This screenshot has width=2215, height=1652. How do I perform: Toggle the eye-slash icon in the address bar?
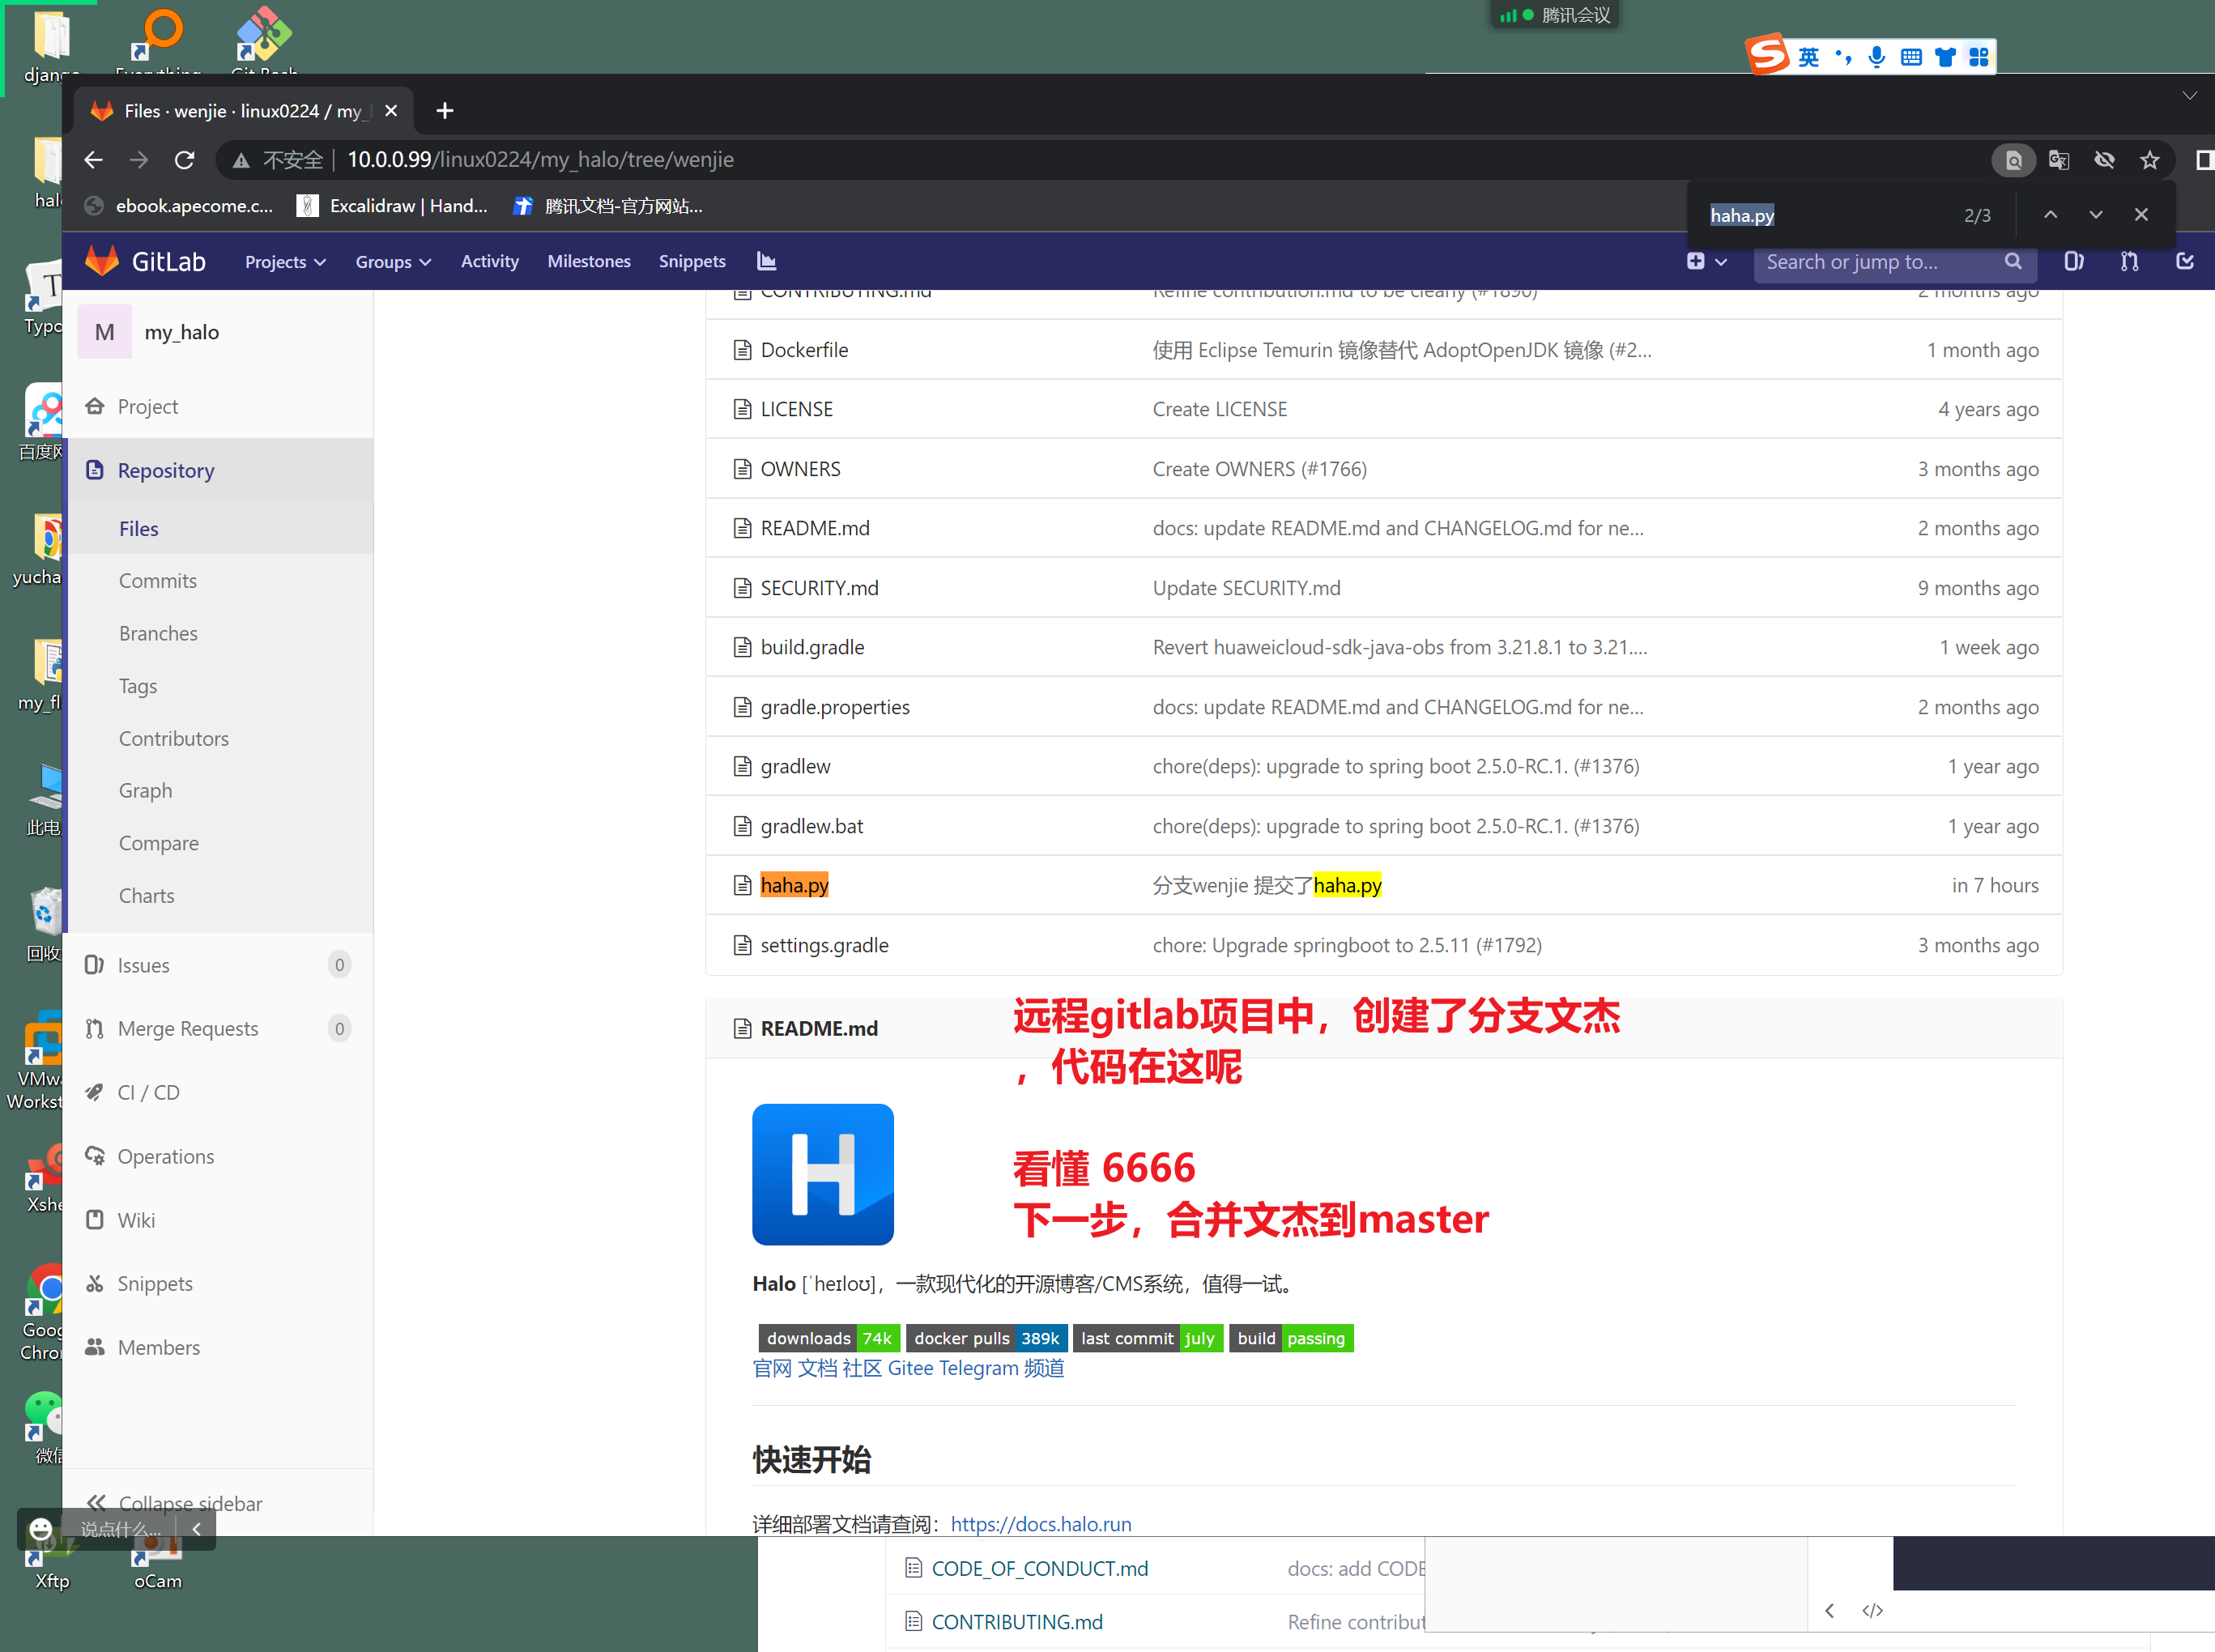(x=2104, y=160)
